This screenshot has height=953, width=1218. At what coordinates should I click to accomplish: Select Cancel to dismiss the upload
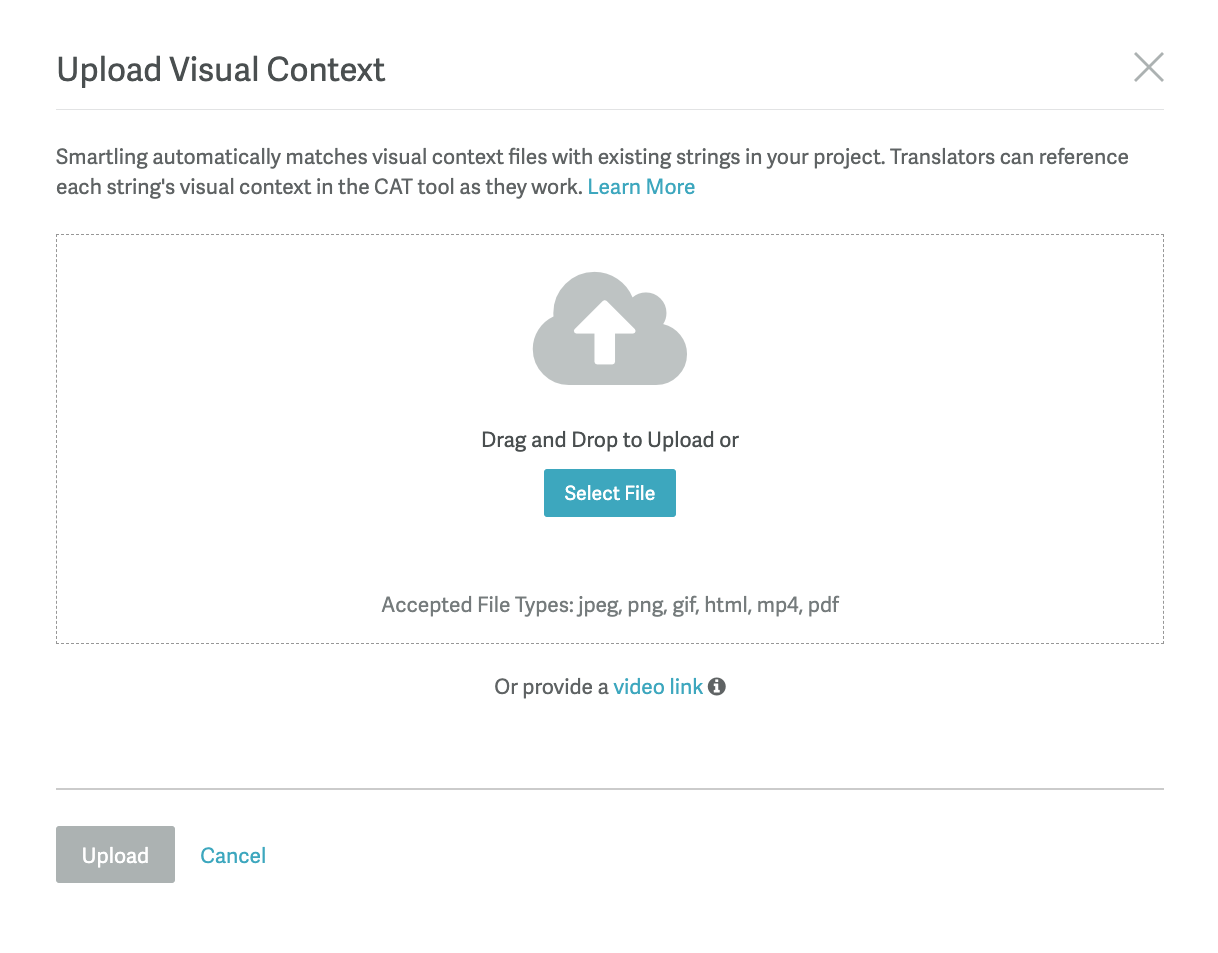pos(233,855)
